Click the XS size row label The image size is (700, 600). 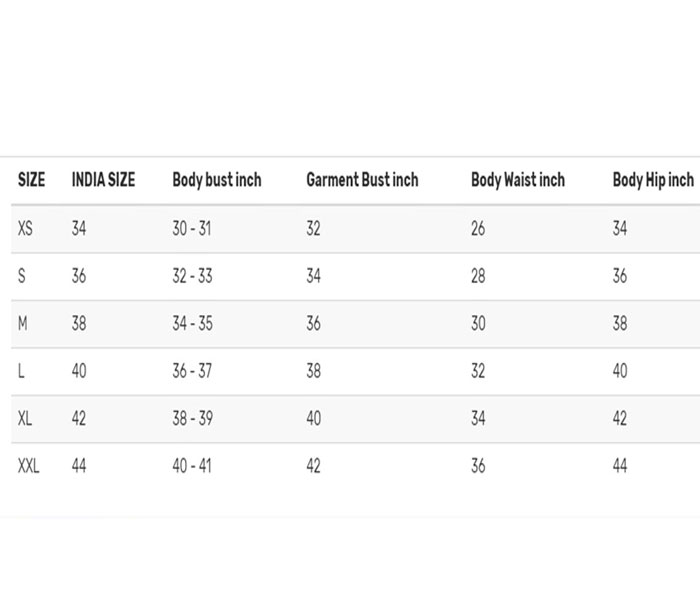(x=25, y=229)
